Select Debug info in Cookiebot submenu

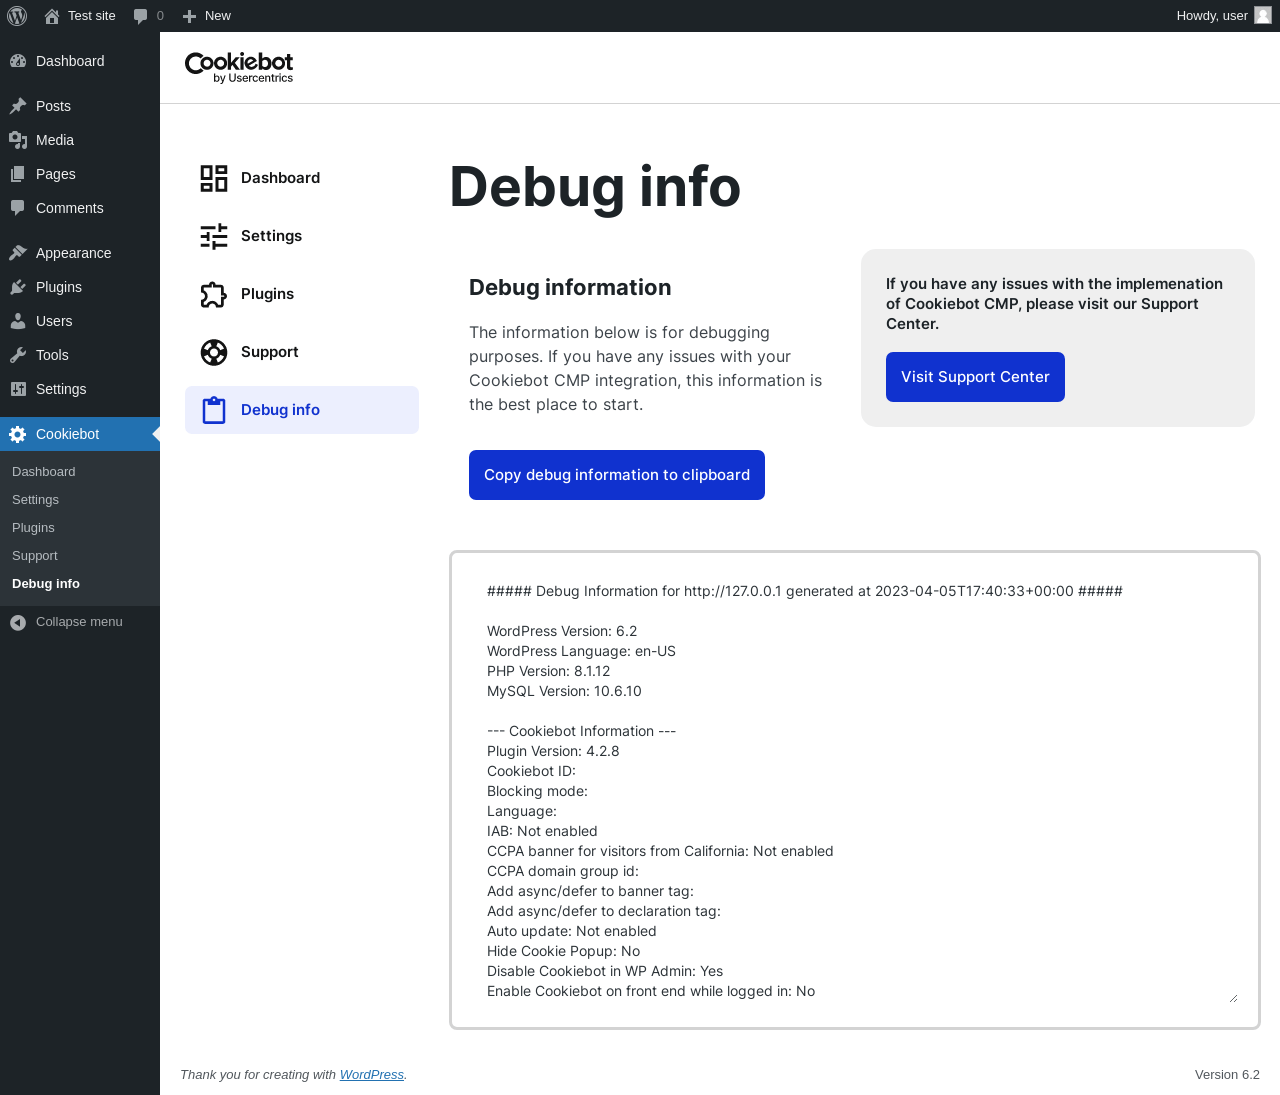pos(46,584)
